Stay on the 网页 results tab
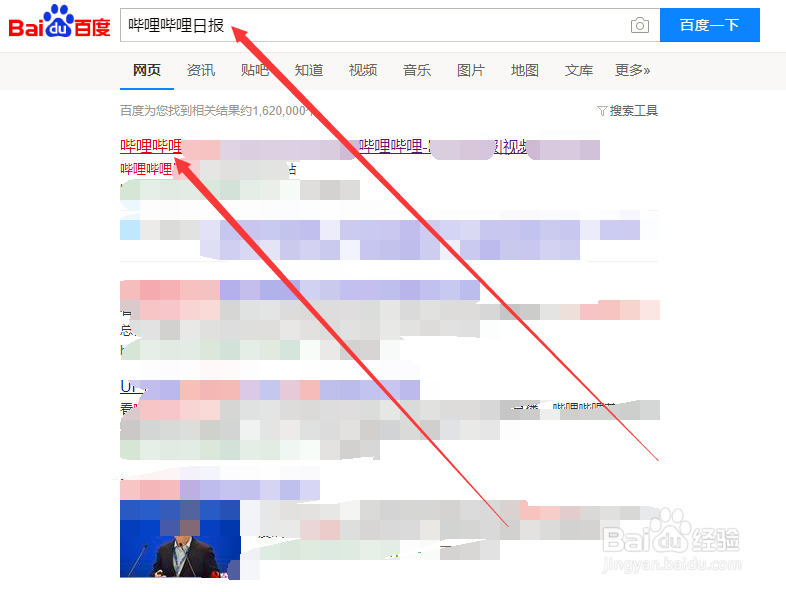786x592 pixels. pyautogui.click(x=147, y=70)
